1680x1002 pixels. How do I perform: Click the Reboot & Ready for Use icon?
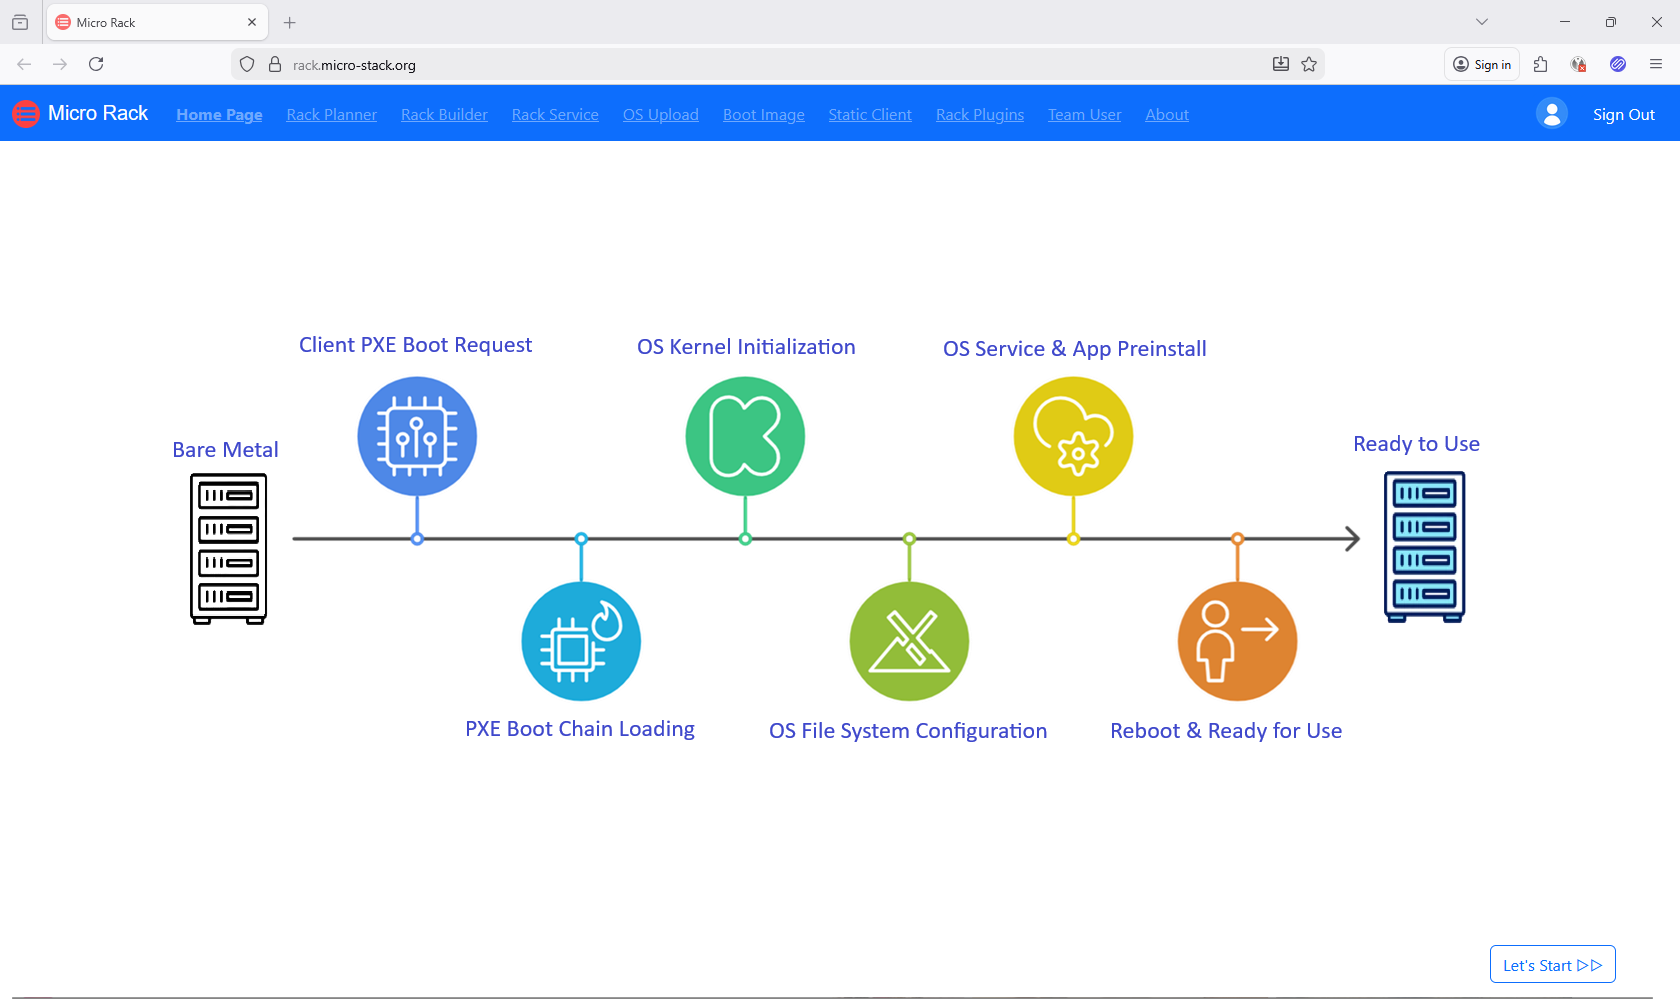[x=1237, y=641]
